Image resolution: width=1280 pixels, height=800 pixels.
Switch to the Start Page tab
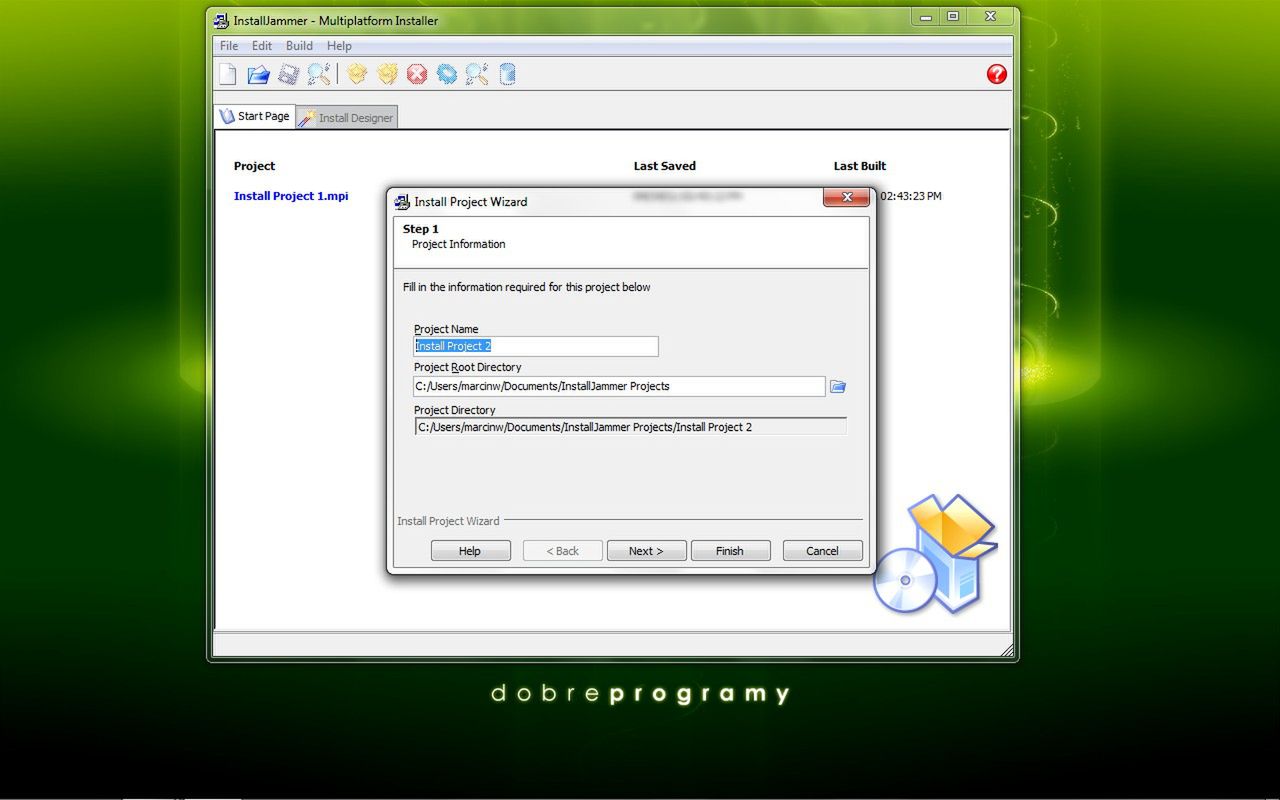point(255,116)
